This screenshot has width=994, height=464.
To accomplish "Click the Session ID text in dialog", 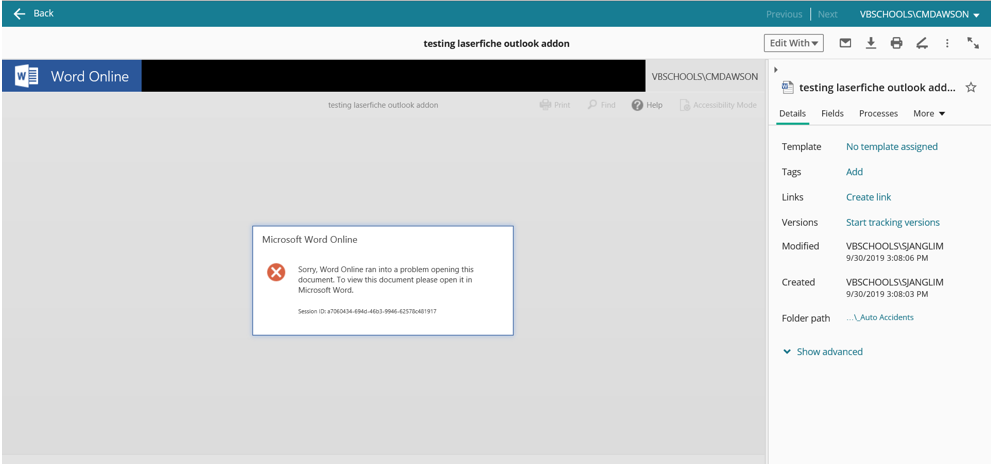I will [367, 312].
